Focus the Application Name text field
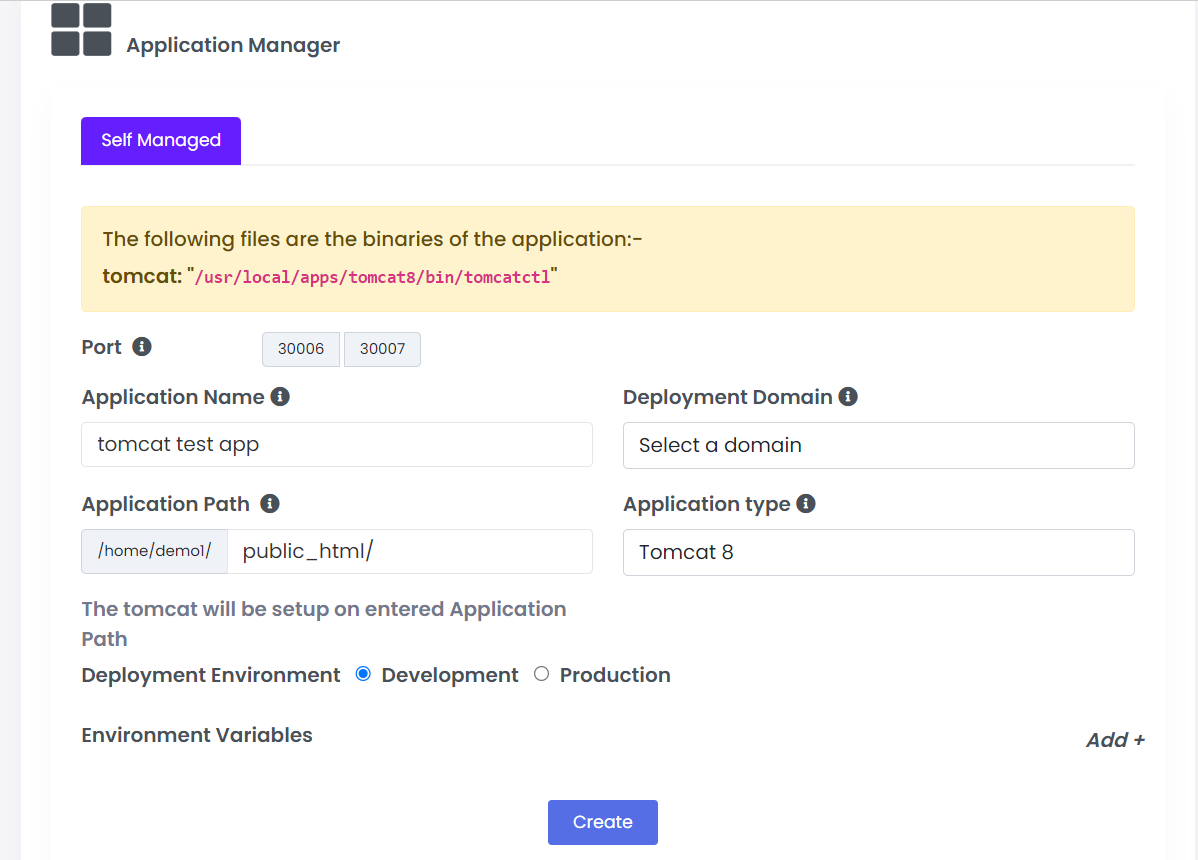The width and height of the screenshot is (1198, 860). pos(336,444)
